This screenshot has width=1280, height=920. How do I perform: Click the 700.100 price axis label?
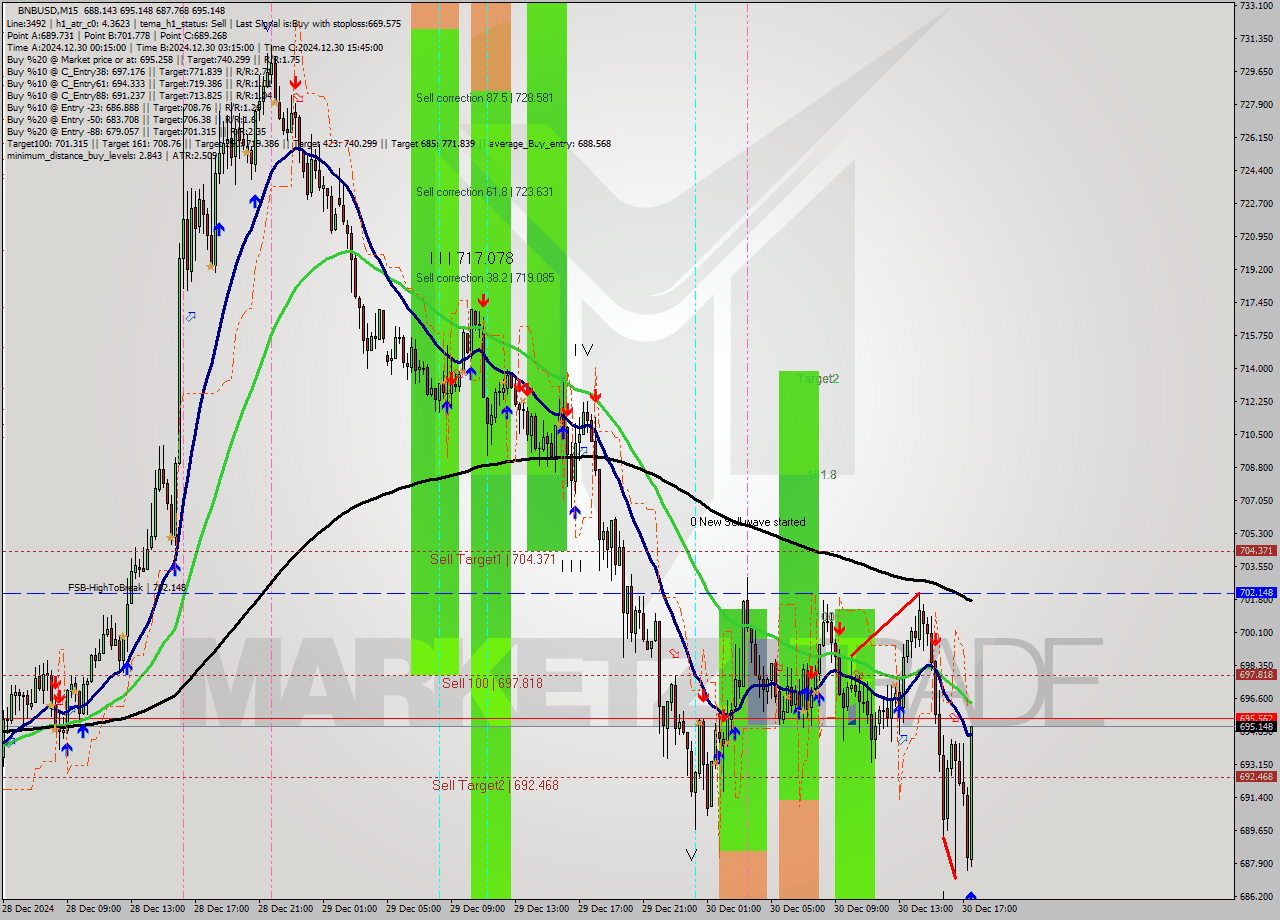[x=1256, y=632]
